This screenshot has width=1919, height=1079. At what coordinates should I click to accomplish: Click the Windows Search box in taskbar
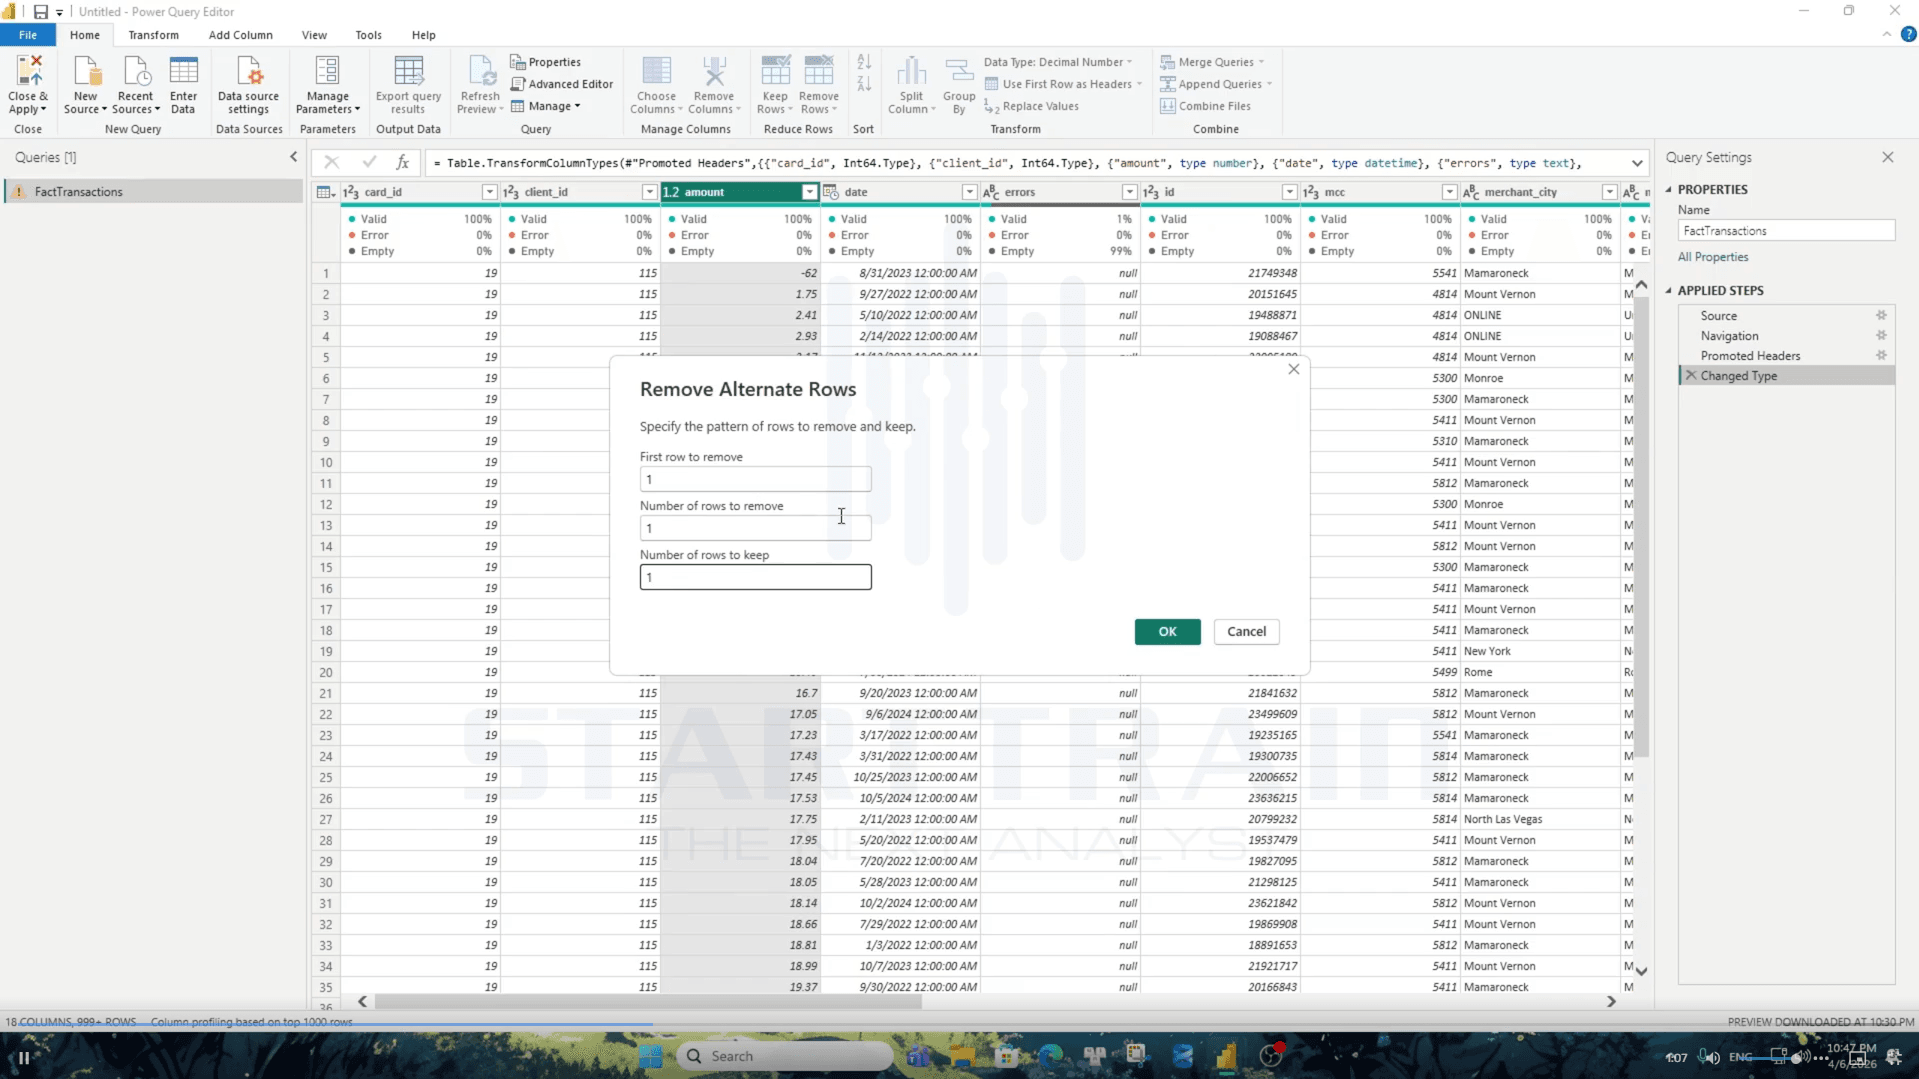[x=785, y=1056]
